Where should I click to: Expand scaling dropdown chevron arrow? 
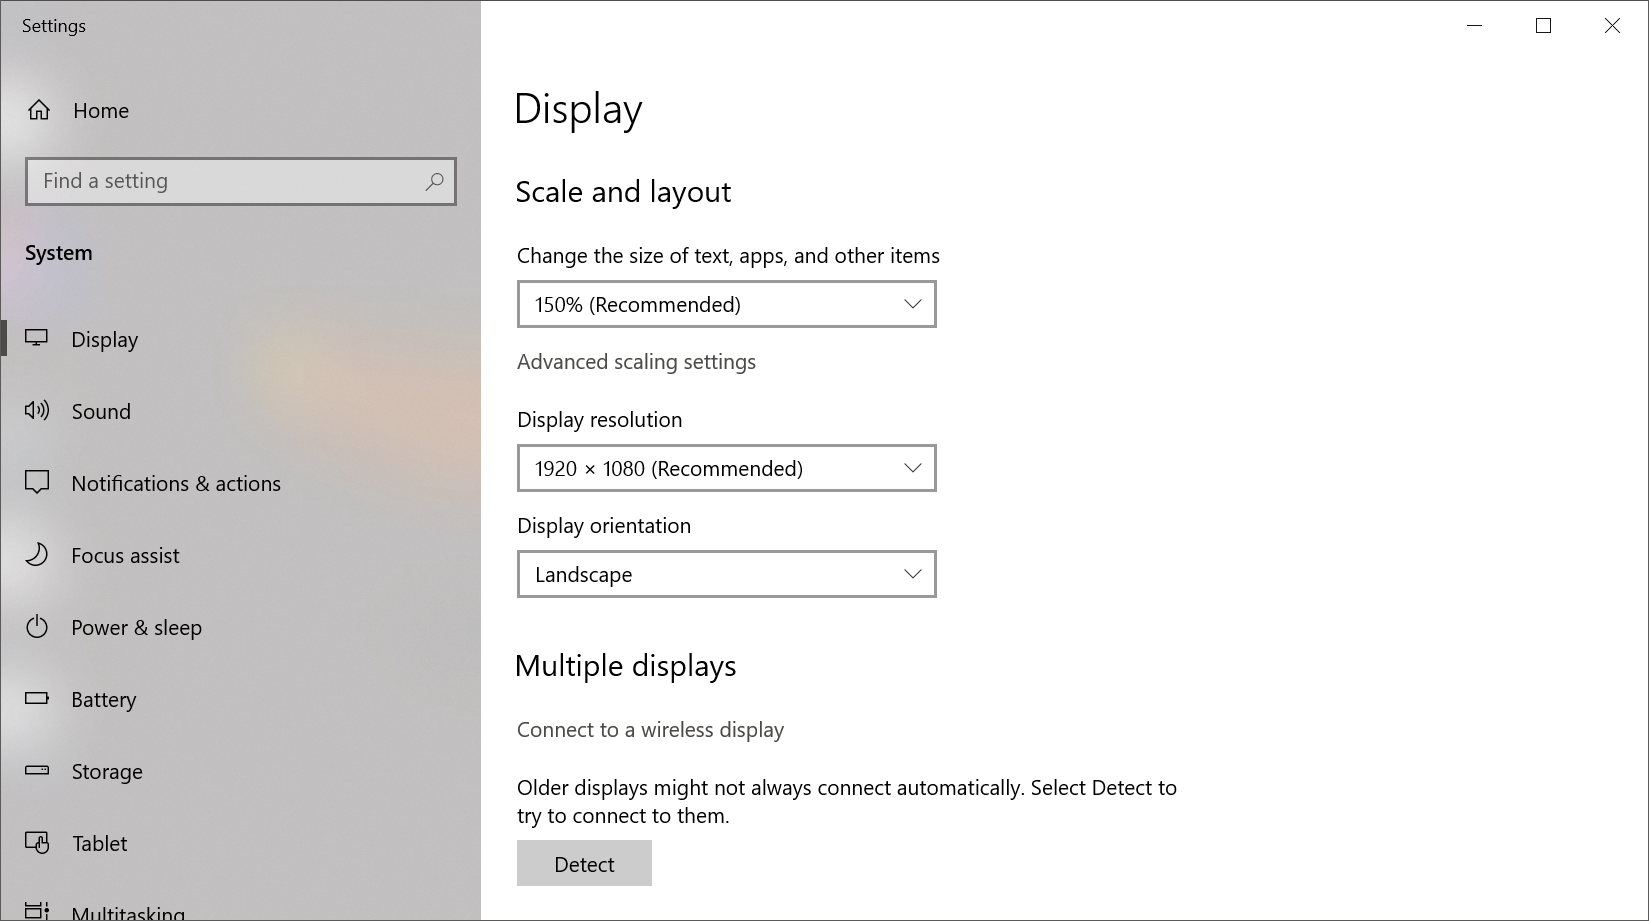pyautogui.click(x=912, y=304)
